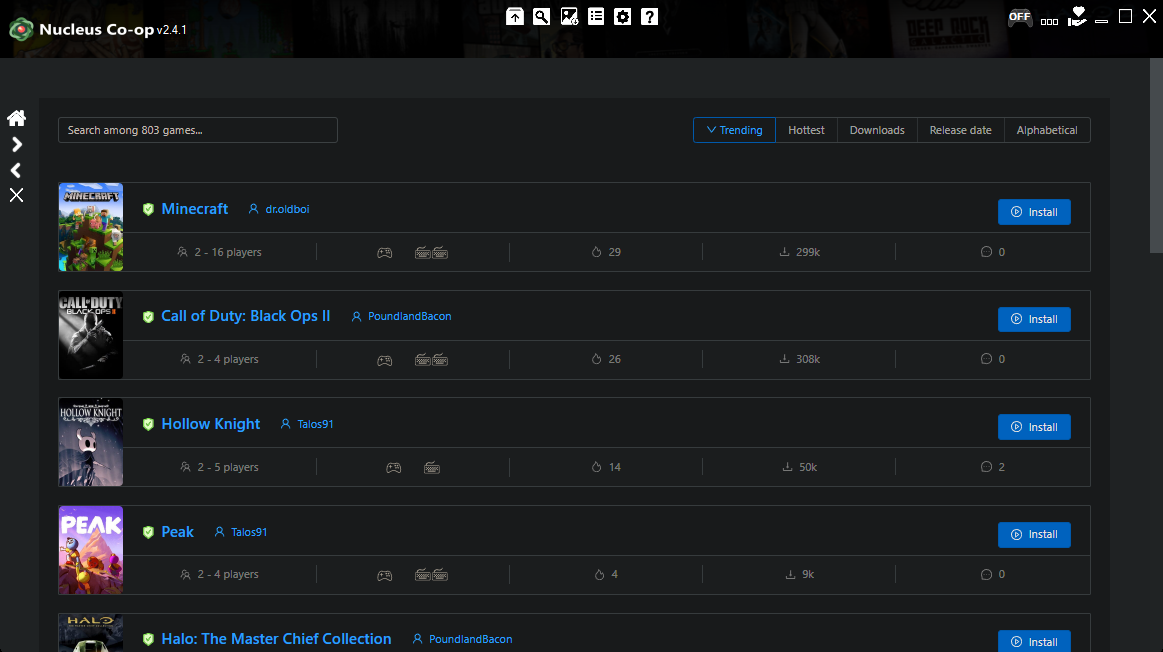
Task: Select the Alphabetical sort tab
Action: [1047, 130]
